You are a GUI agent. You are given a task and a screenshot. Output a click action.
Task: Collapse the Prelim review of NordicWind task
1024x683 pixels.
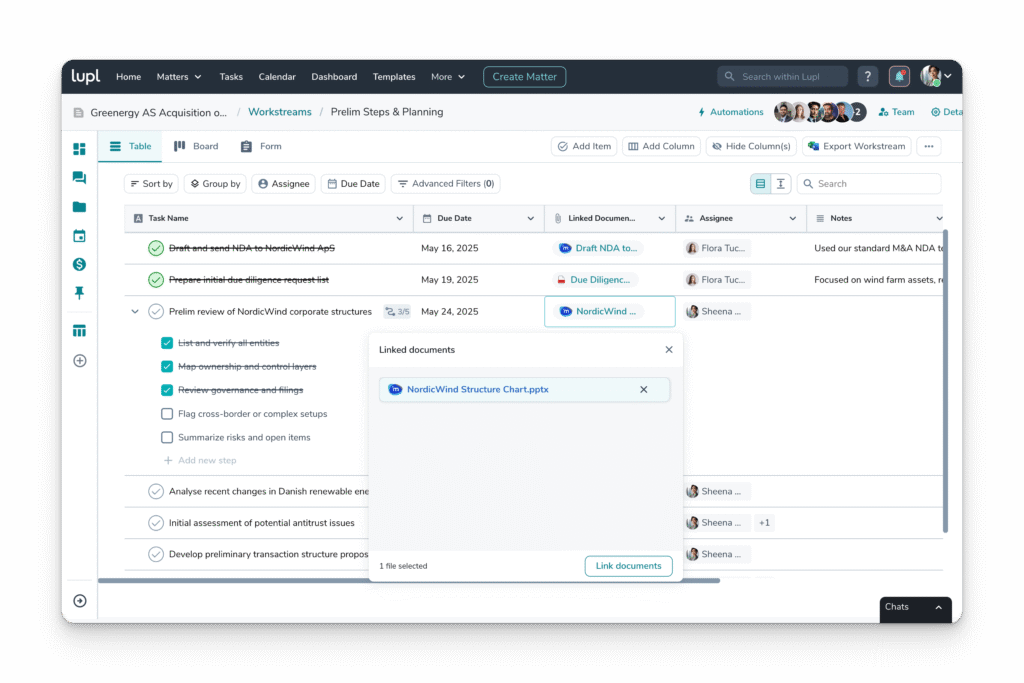tap(133, 311)
